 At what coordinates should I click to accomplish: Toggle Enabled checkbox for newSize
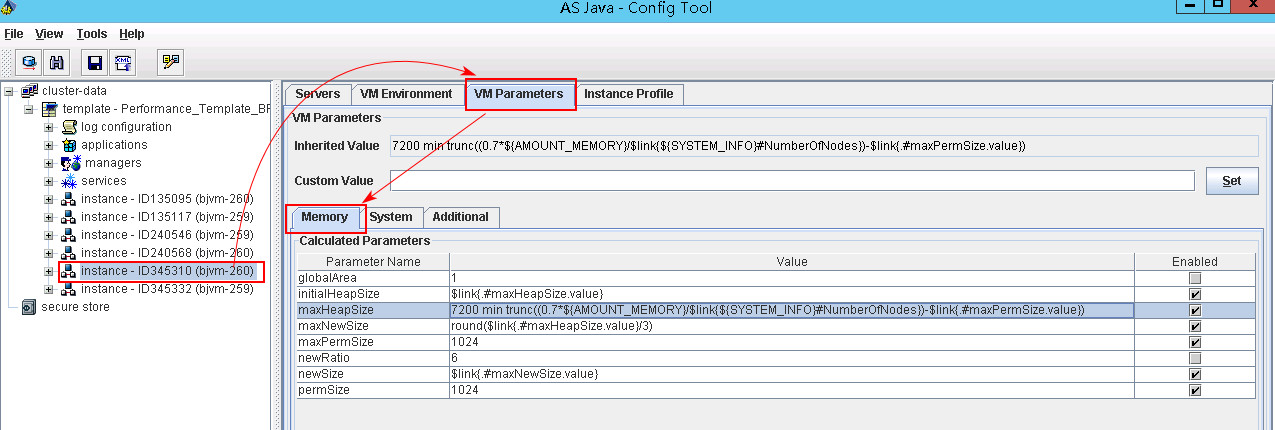click(1195, 374)
